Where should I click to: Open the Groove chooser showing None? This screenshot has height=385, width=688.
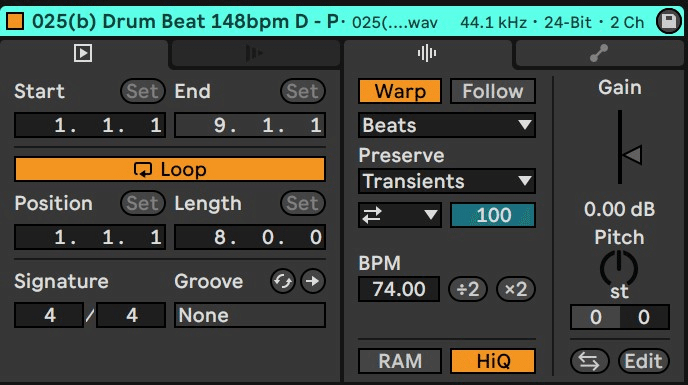tap(250, 315)
